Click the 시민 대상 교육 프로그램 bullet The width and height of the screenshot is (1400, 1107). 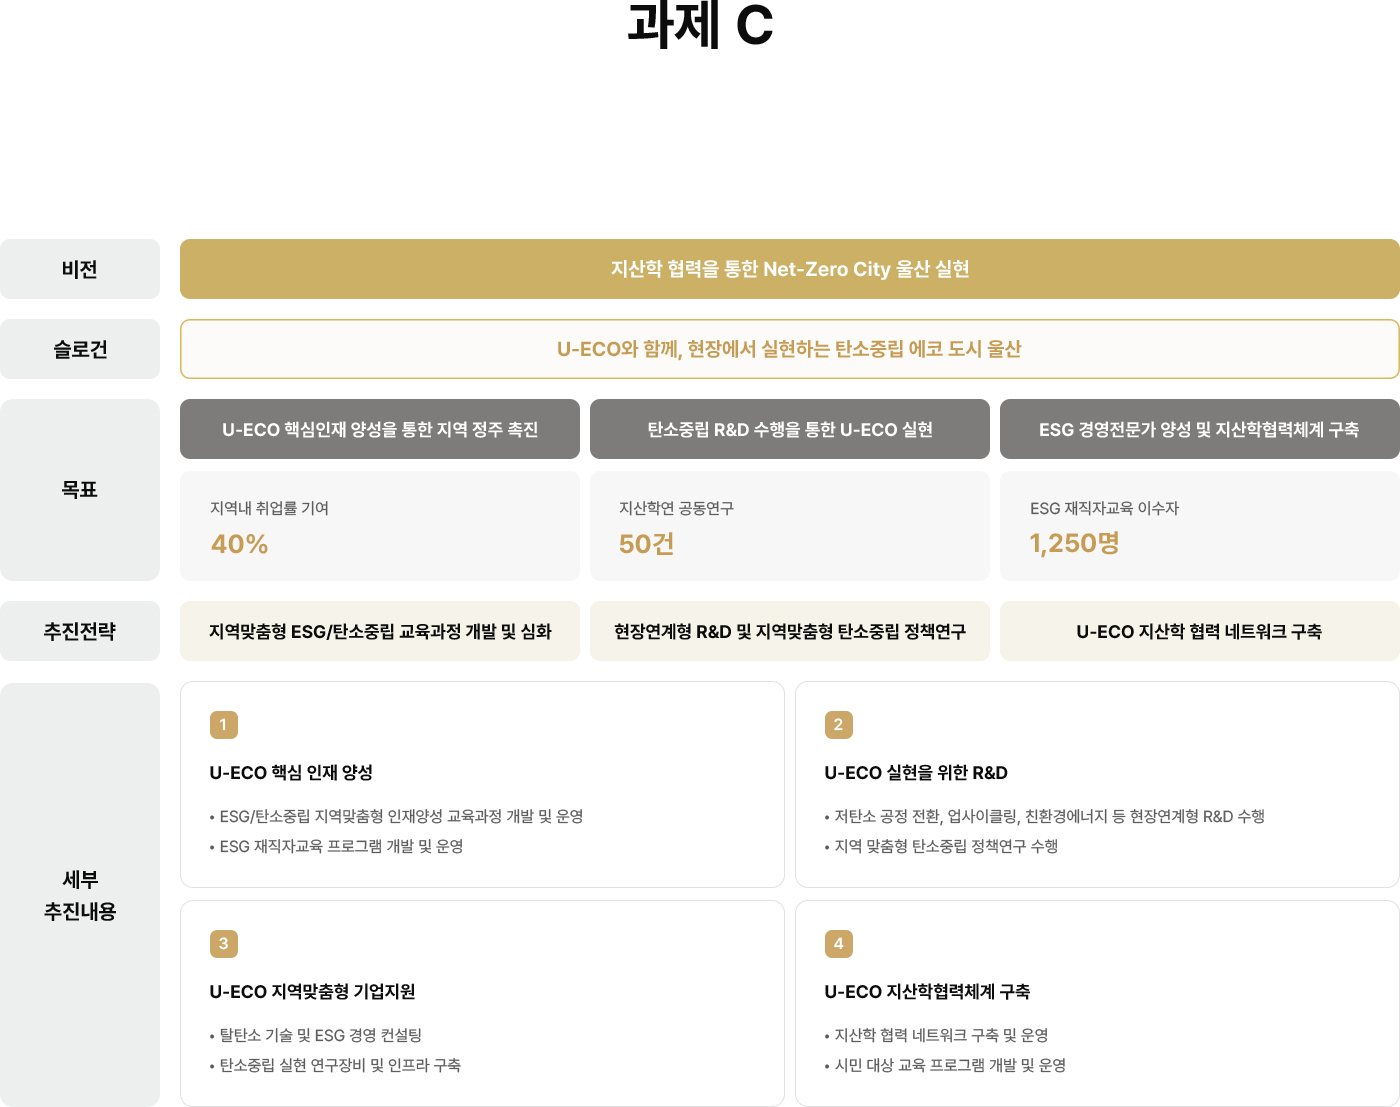coord(950,1066)
